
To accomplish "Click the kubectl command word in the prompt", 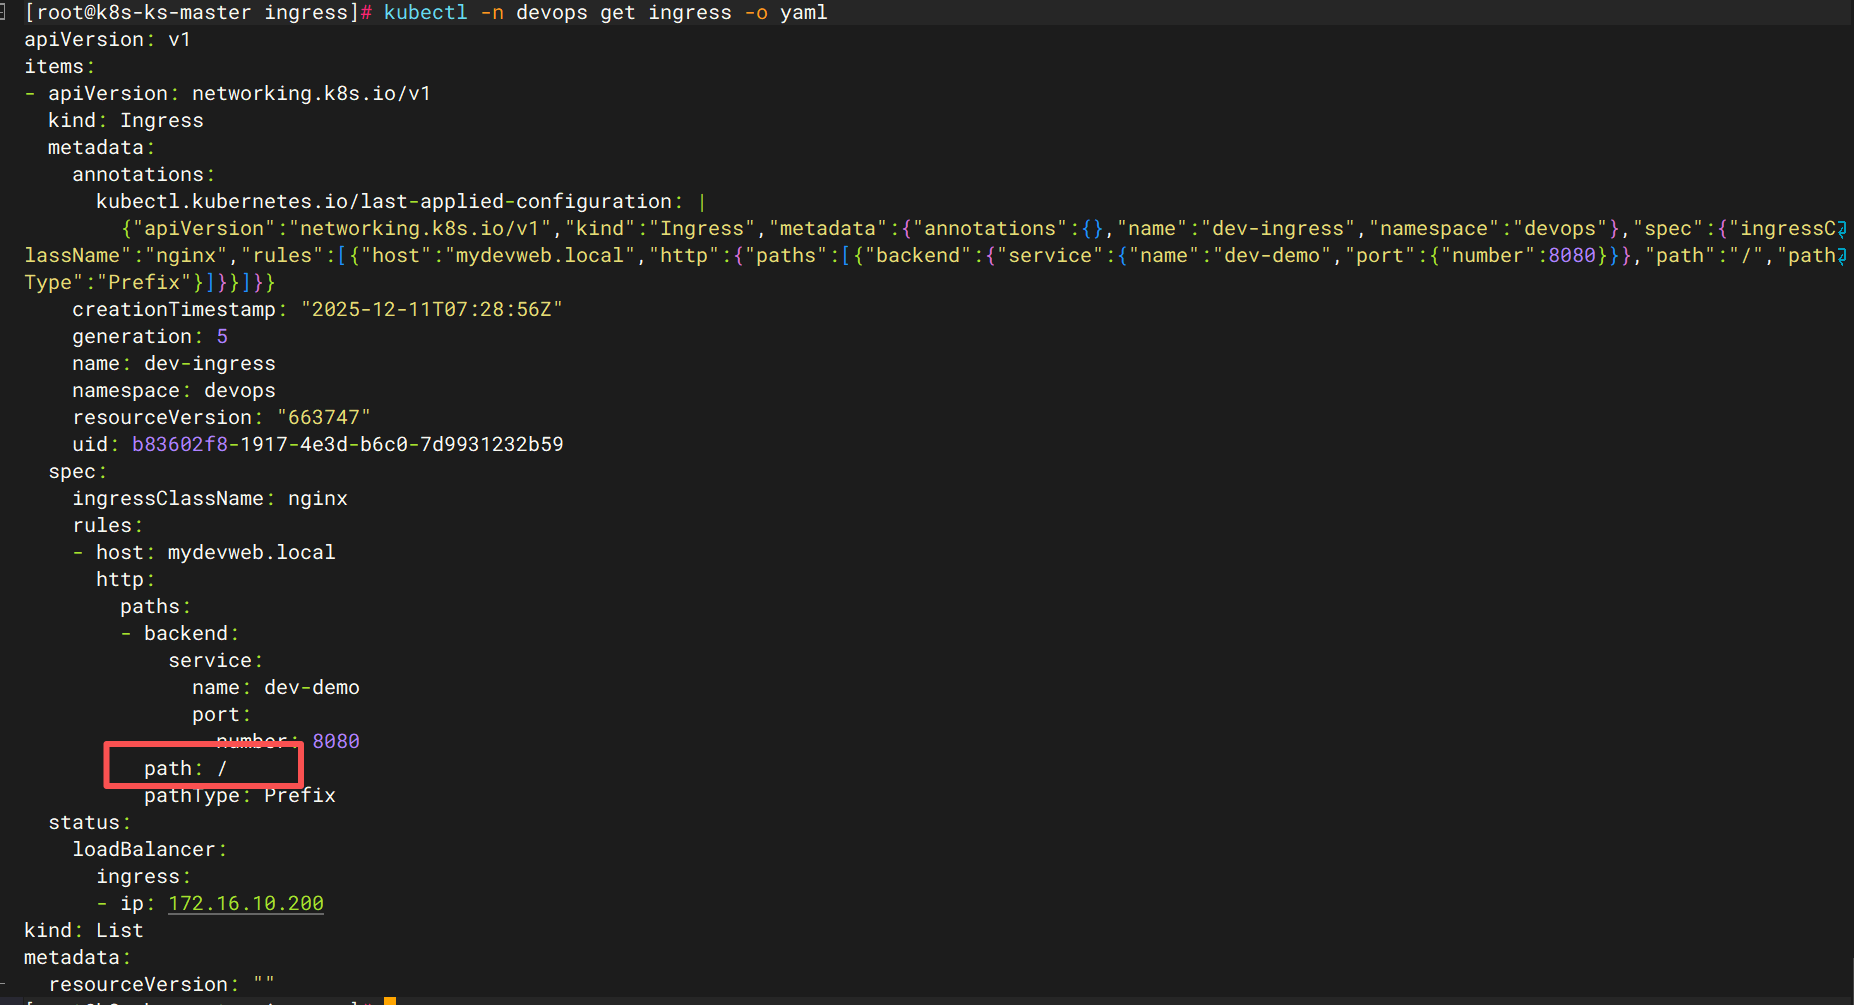I will coord(425,13).
